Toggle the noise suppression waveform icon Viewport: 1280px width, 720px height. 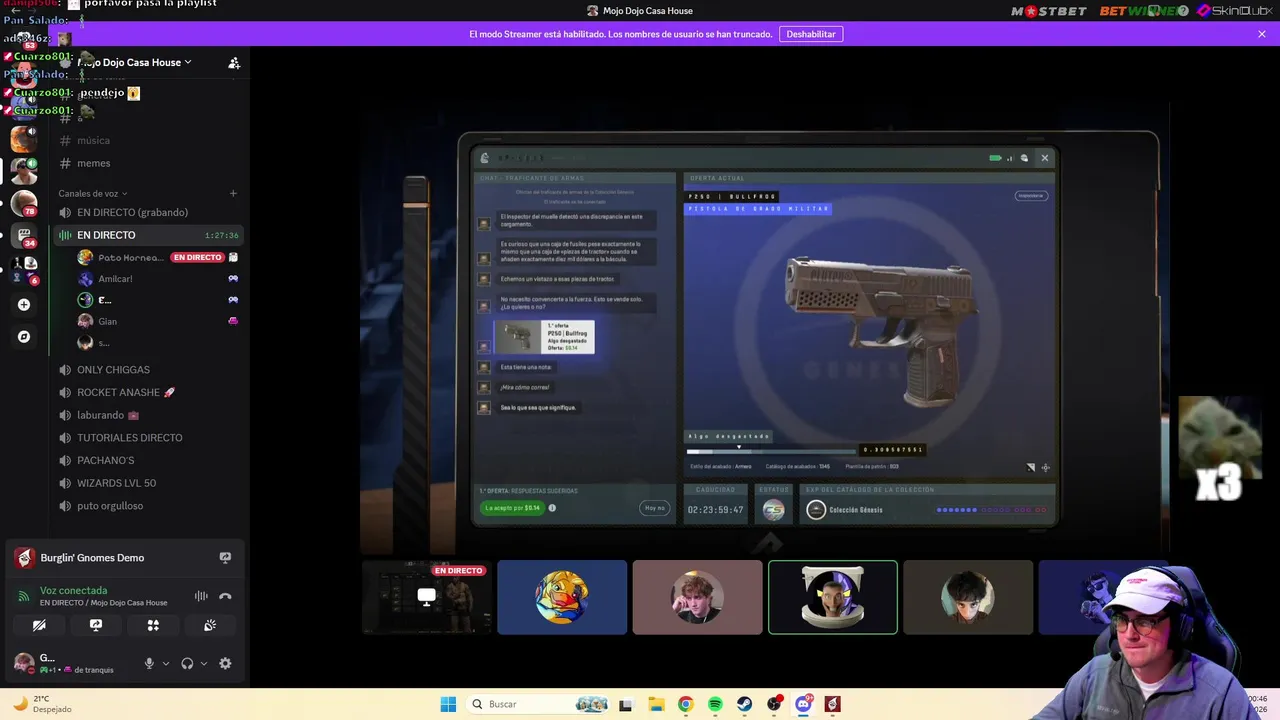pos(201,596)
